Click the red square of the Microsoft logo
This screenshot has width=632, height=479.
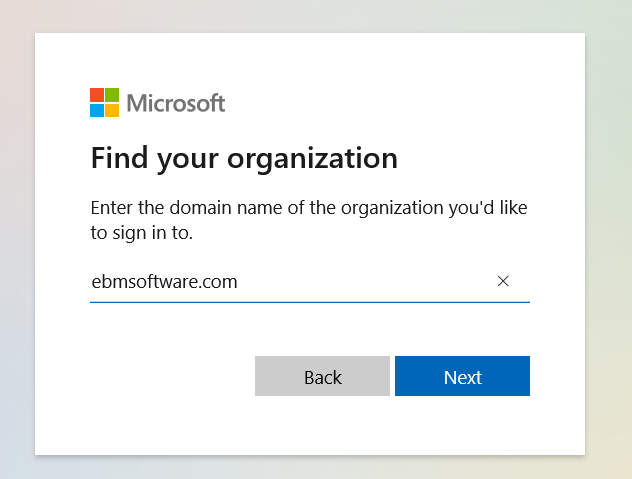point(97,95)
